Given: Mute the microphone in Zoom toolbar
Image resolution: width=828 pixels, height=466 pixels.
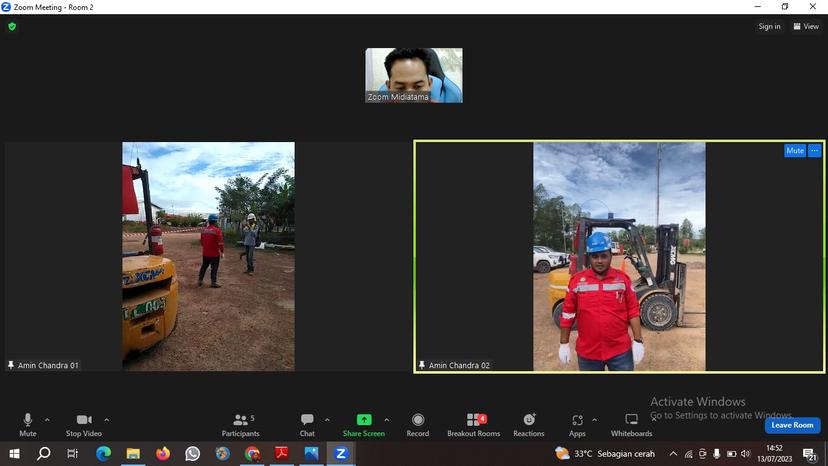Looking at the screenshot, I should [27, 425].
